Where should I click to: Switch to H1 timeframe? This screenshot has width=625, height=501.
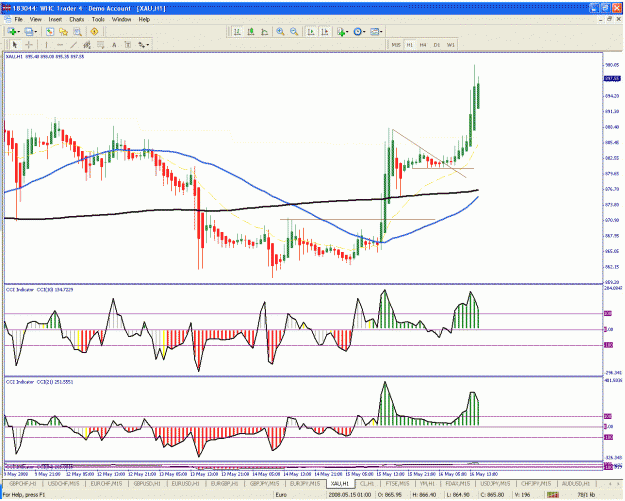click(409, 45)
